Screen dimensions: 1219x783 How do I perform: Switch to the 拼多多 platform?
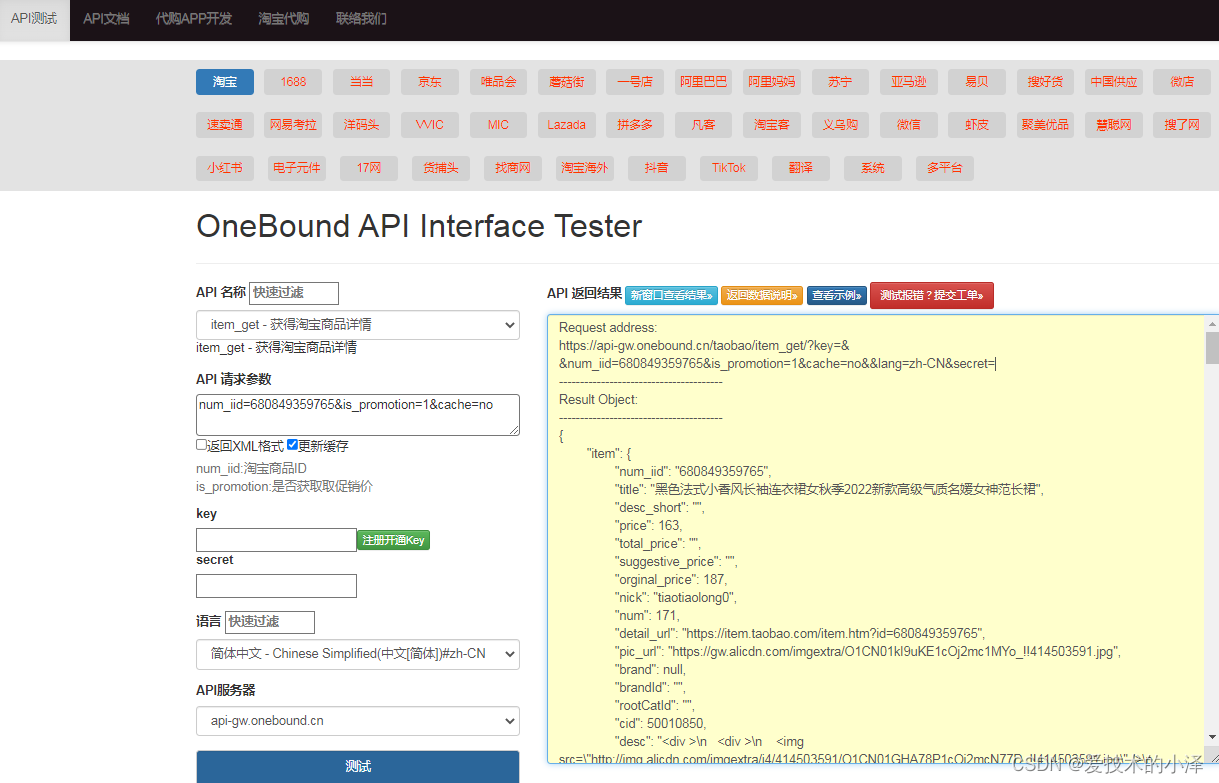point(635,125)
